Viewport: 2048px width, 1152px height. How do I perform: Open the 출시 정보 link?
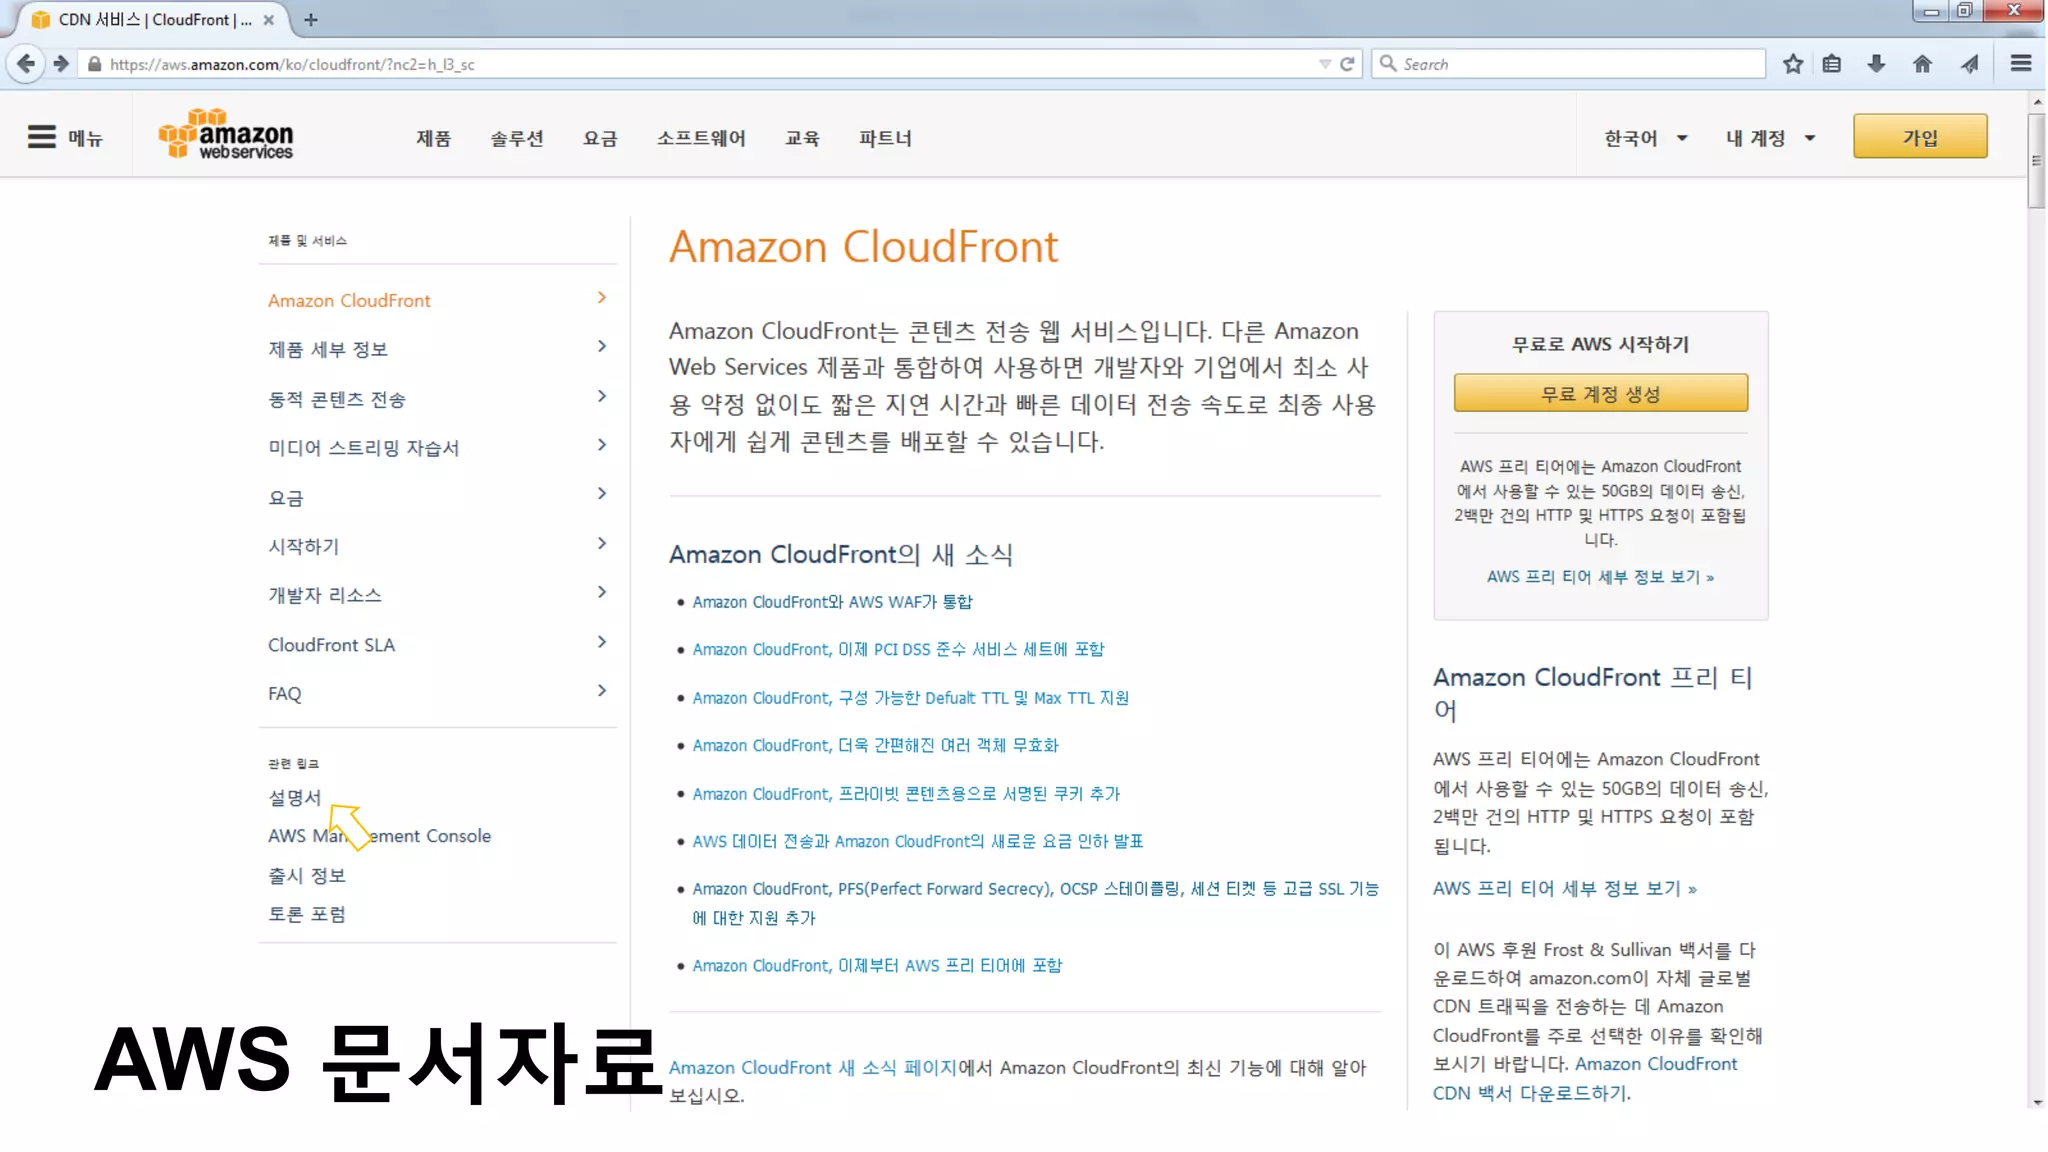[x=306, y=875]
